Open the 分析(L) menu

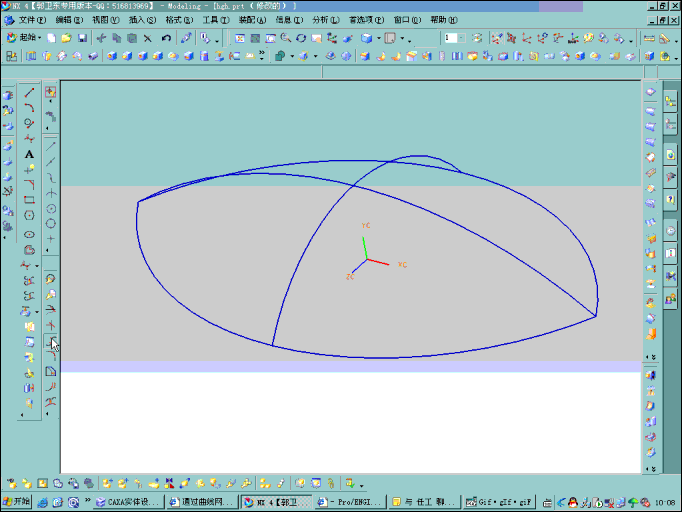point(326,20)
